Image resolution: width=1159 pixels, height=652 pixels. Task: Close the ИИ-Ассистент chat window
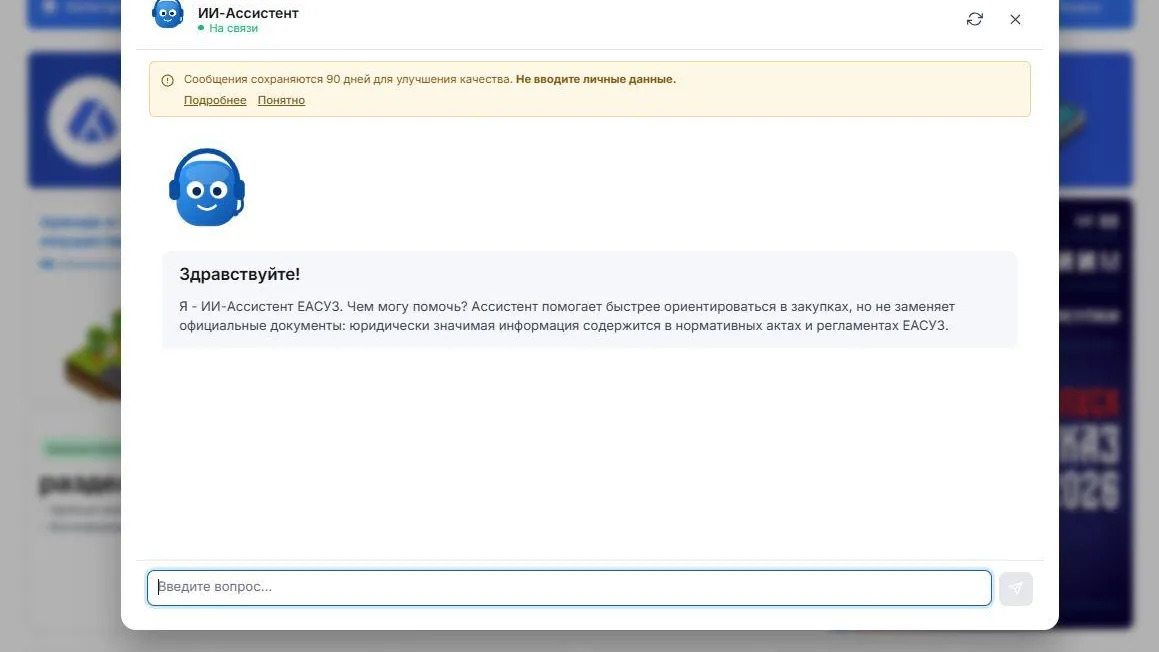[x=1015, y=19]
